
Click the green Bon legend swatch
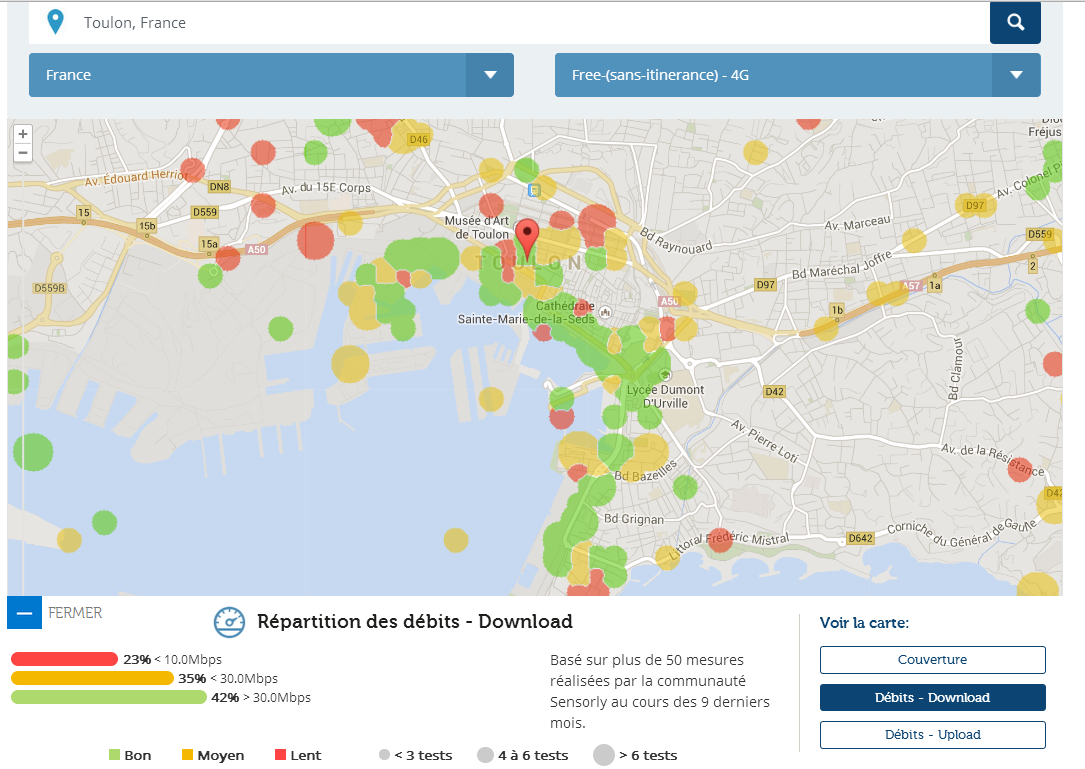tap(114, 755)
